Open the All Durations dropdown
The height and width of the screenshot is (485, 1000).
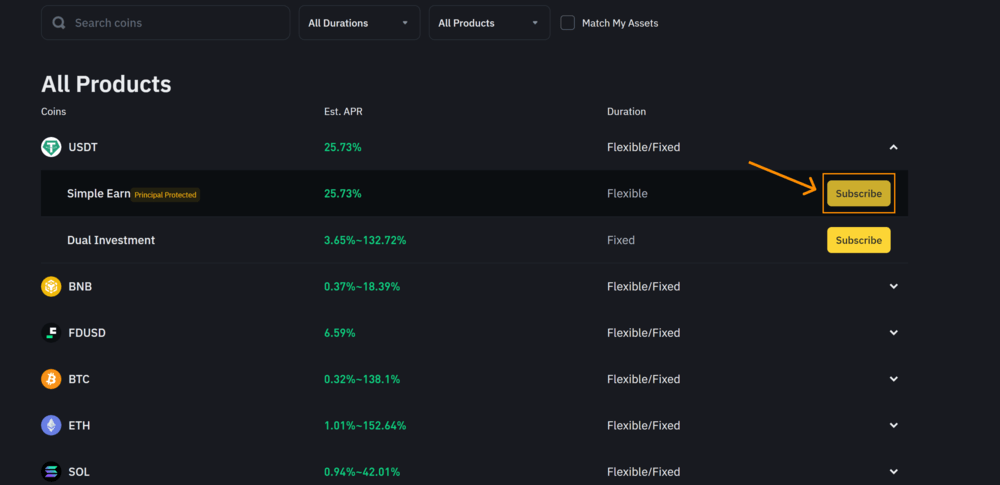point(359,23)
